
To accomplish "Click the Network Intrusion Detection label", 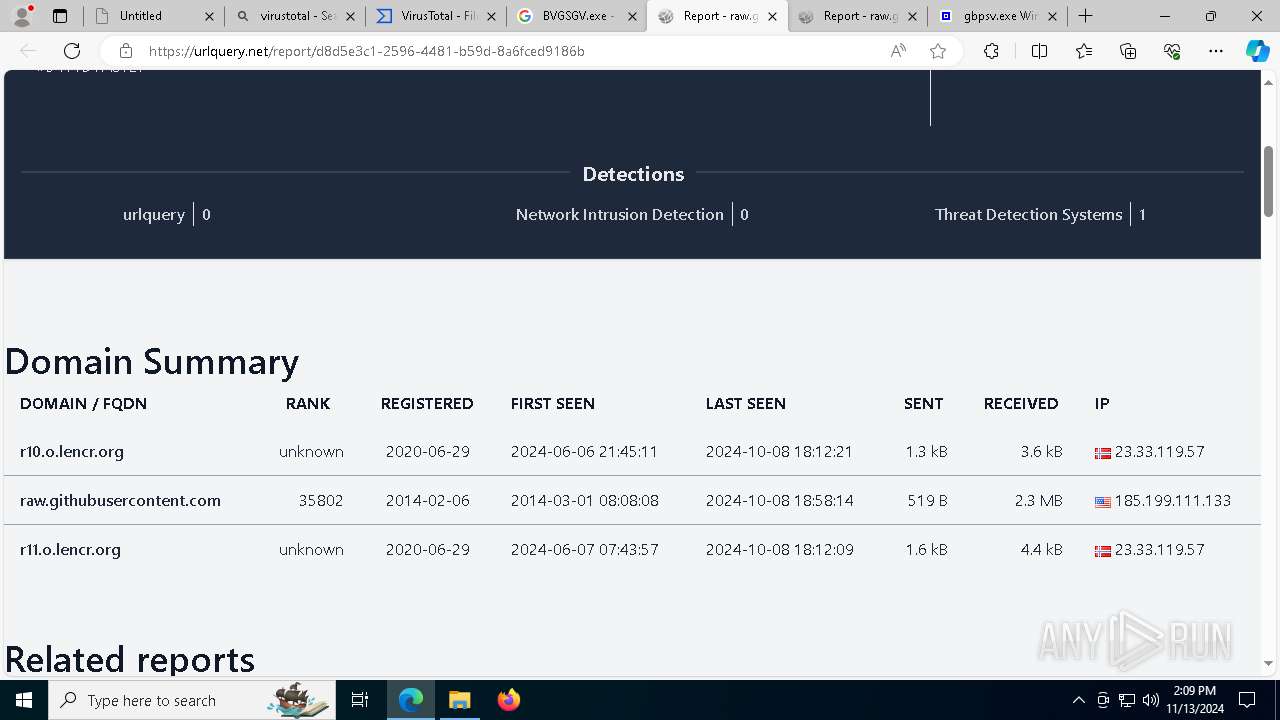I will click(620, 215).
